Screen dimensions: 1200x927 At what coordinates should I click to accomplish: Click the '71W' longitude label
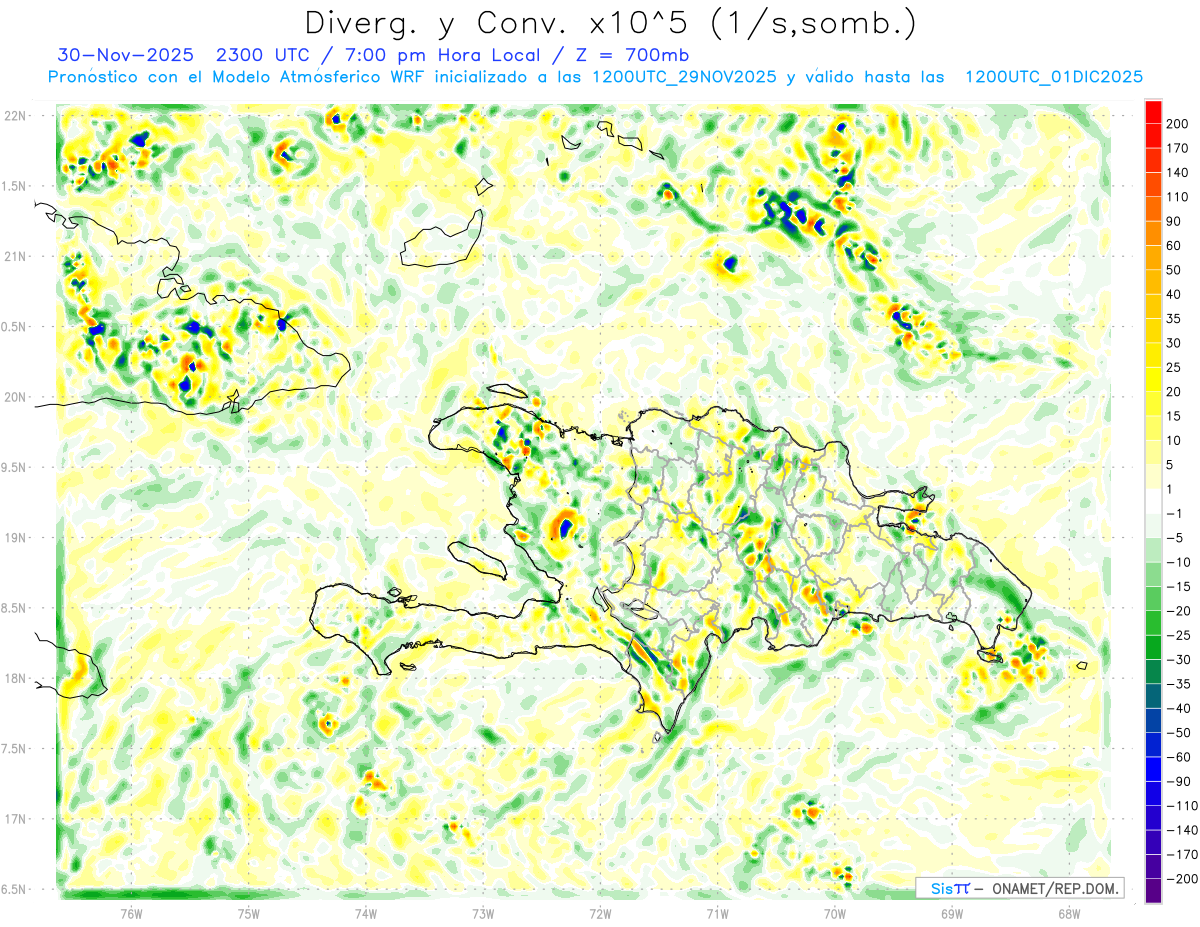tap(717, 912)
